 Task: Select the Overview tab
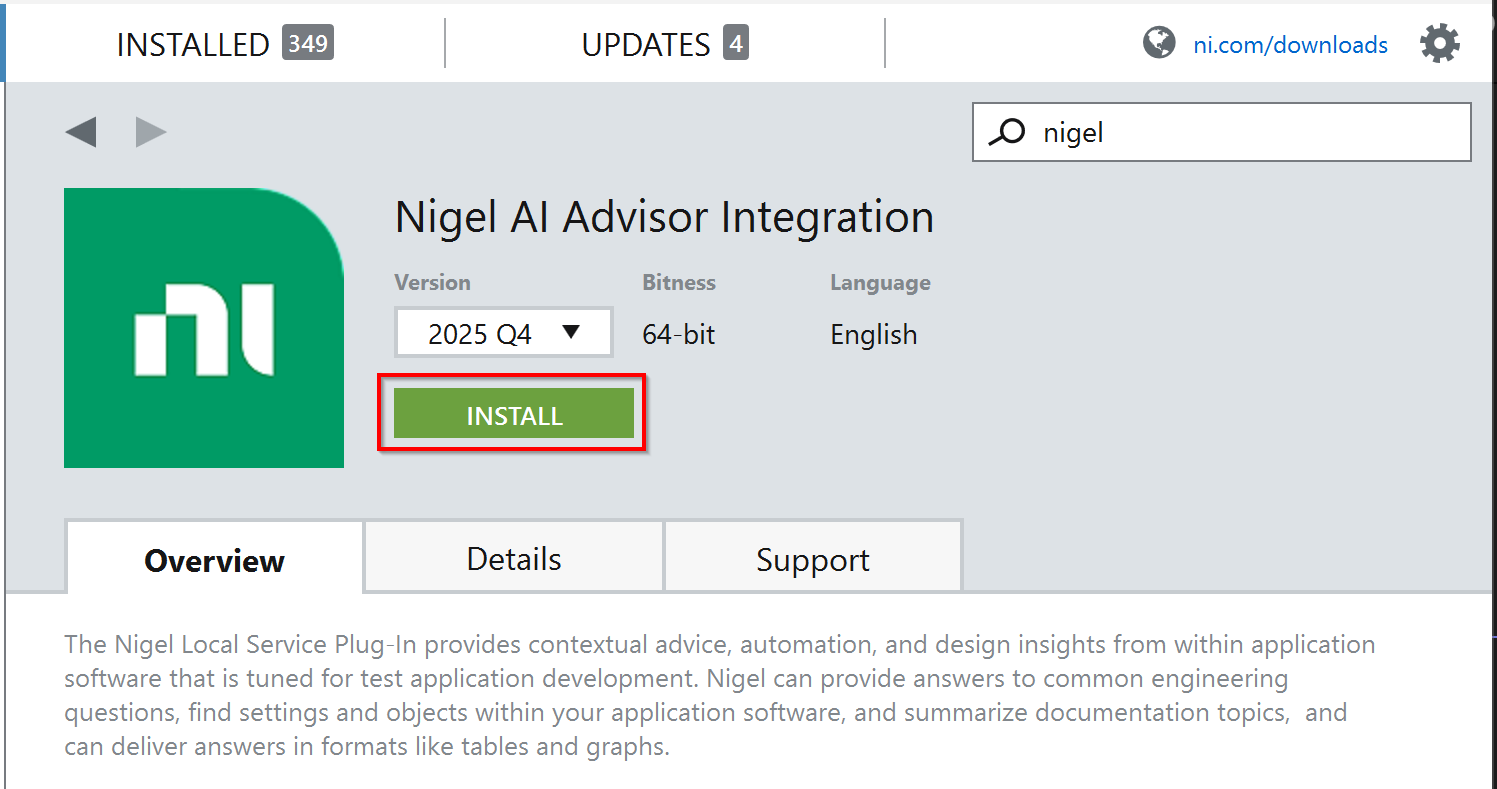pyautogui.click(x=214, y=560)
